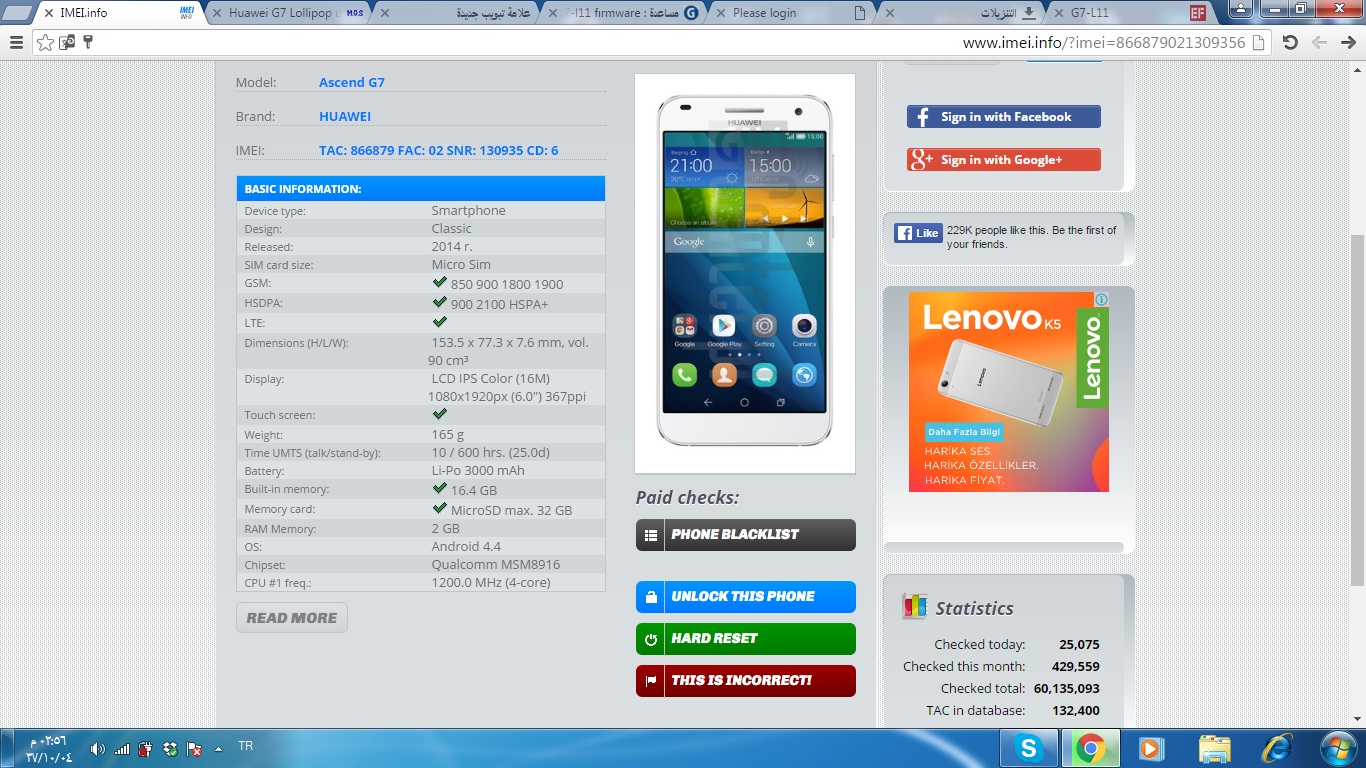
Task: Reload the current page
Action: 1290,42
